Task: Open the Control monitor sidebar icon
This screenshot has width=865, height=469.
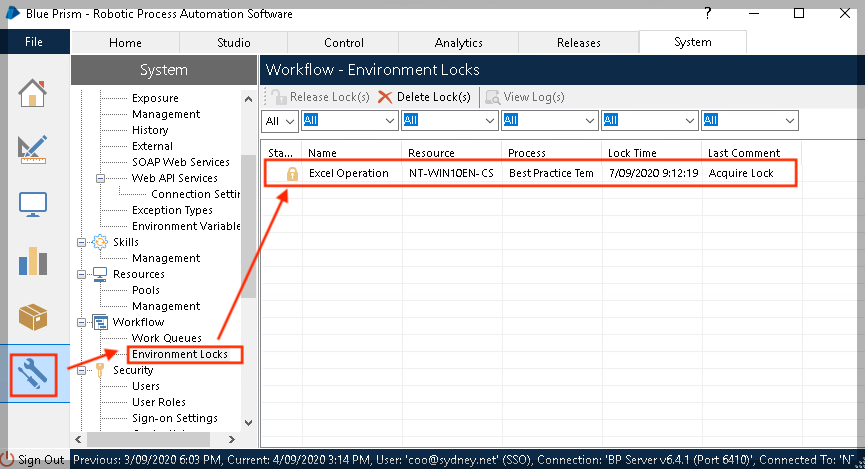Action: pos(33,205)
